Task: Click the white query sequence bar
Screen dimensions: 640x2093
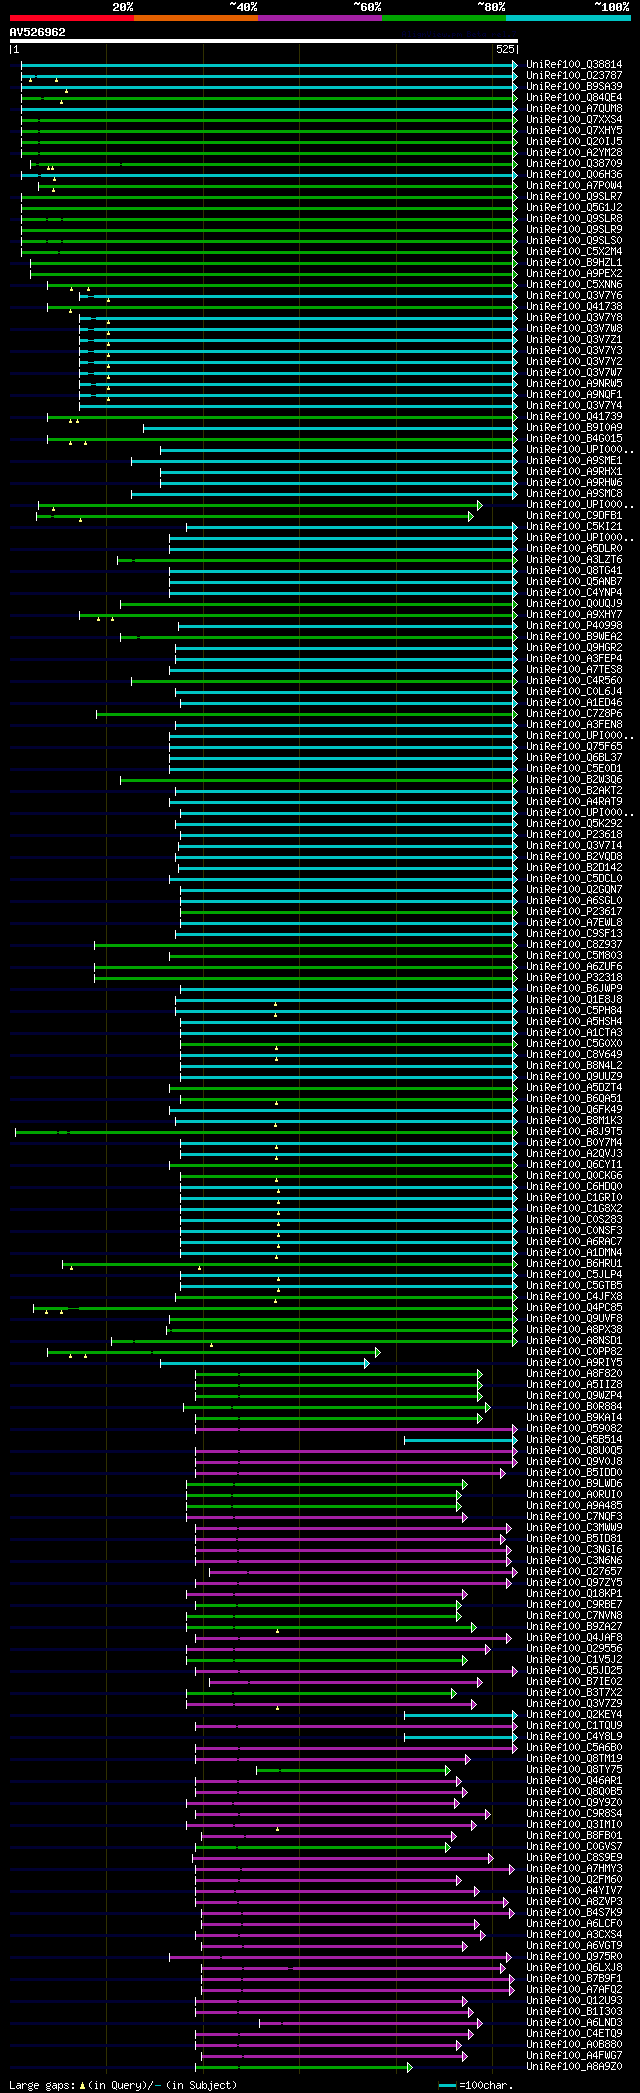Action: [x=263, y=41]
